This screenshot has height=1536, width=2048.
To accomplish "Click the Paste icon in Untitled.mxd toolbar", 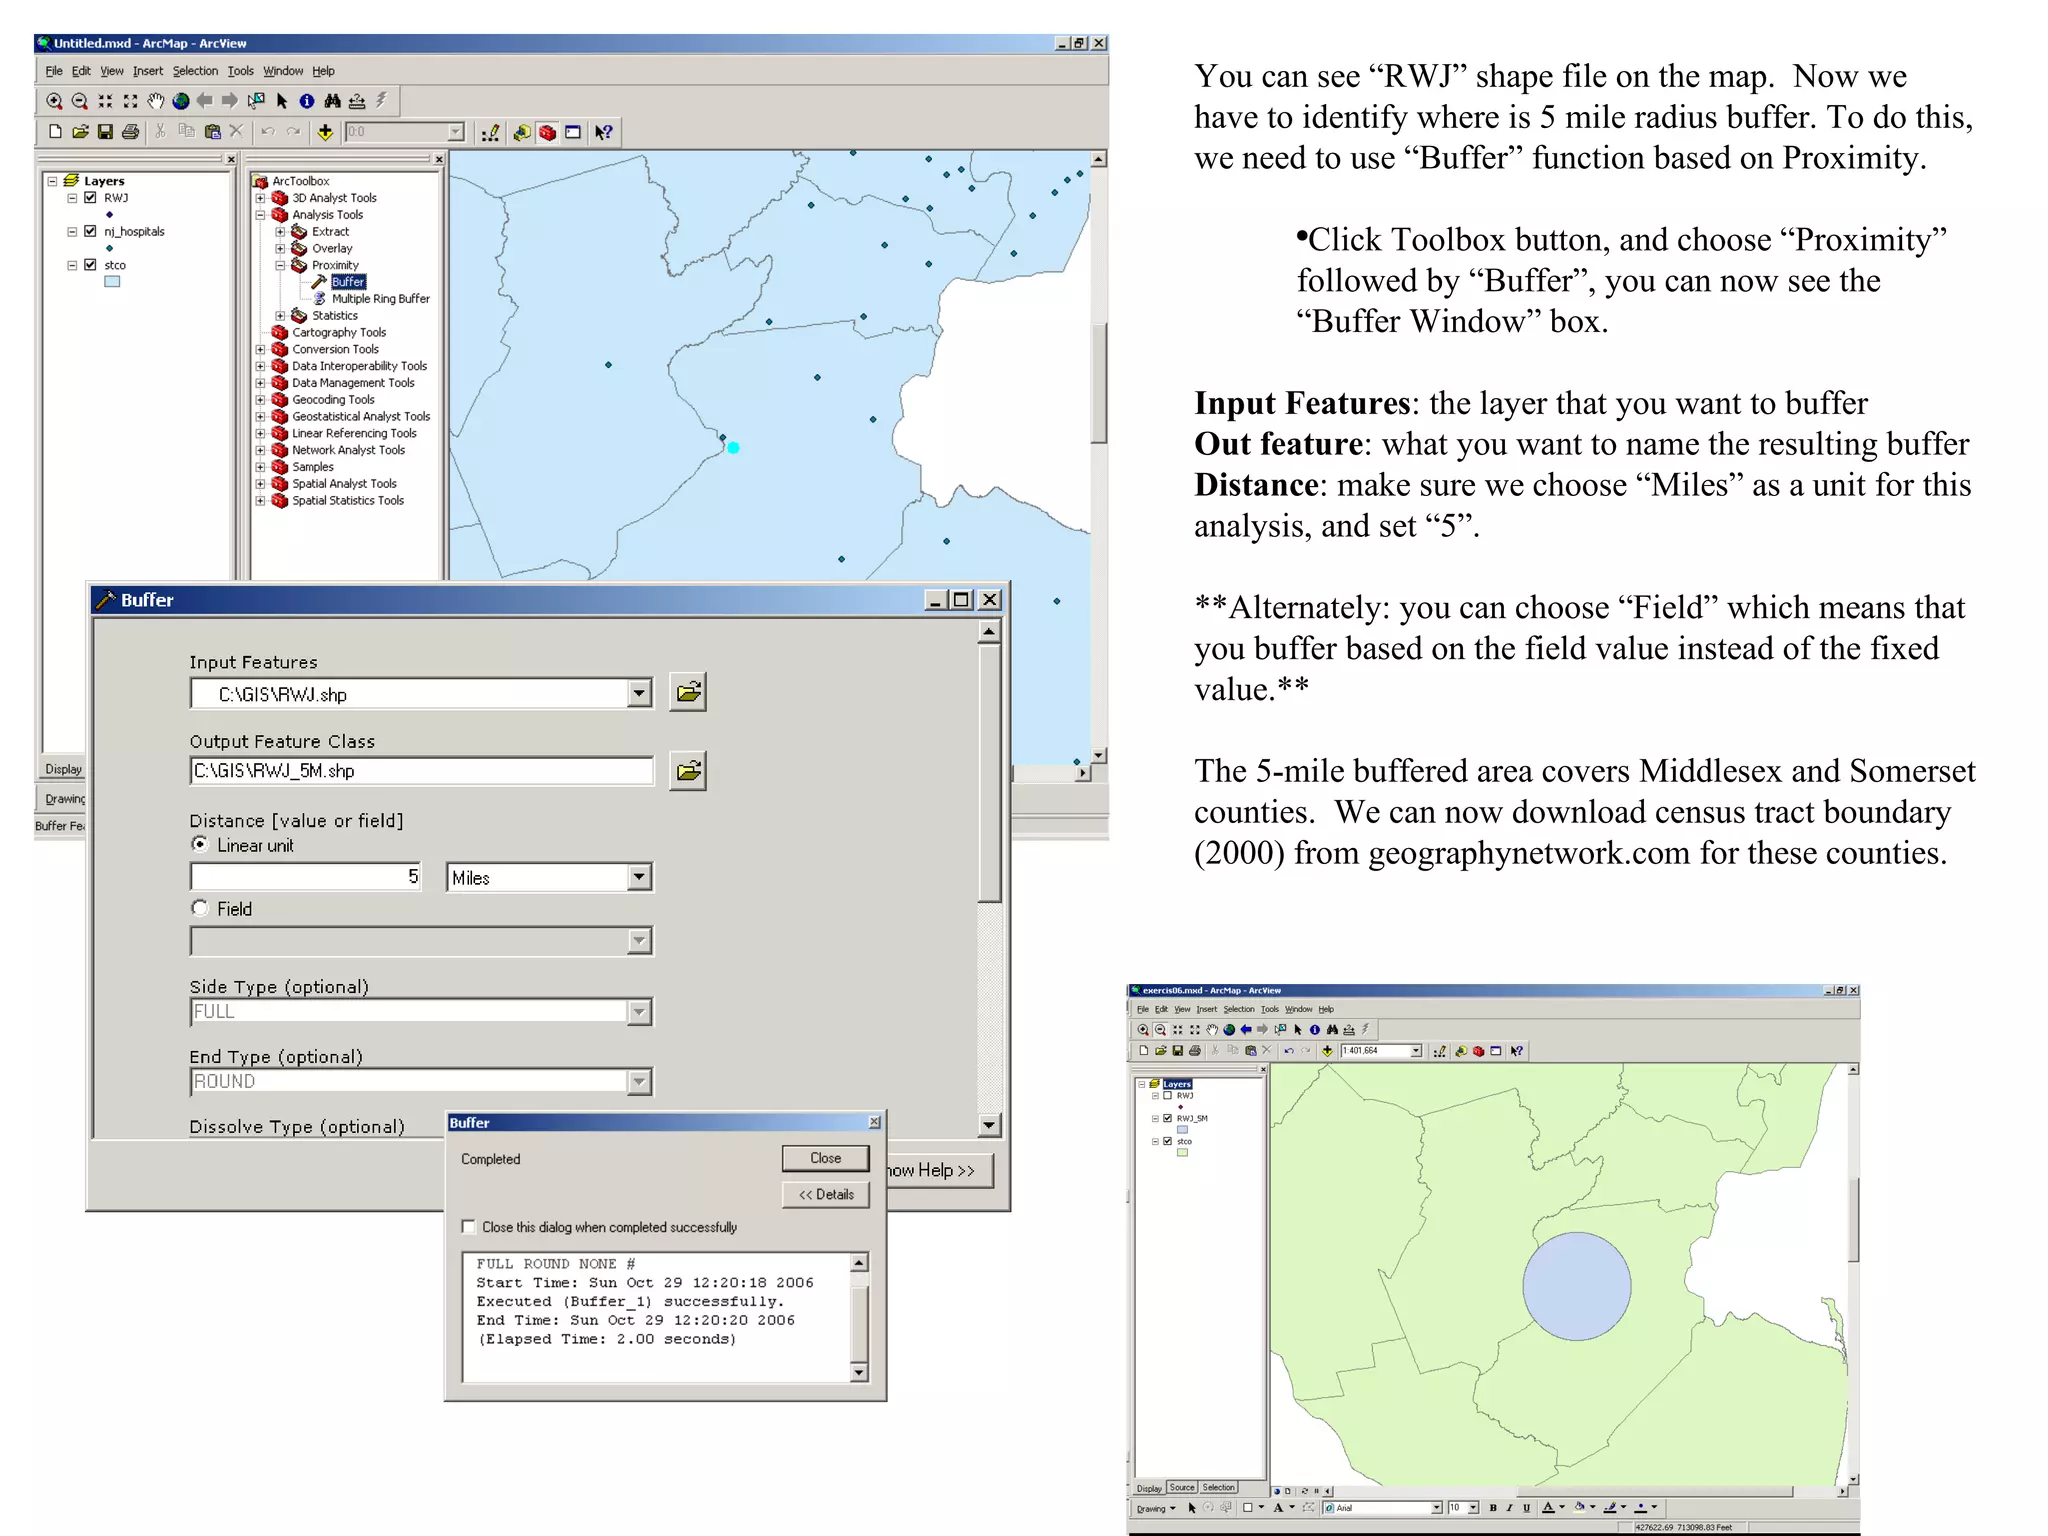I will click(x=212, y=132).
